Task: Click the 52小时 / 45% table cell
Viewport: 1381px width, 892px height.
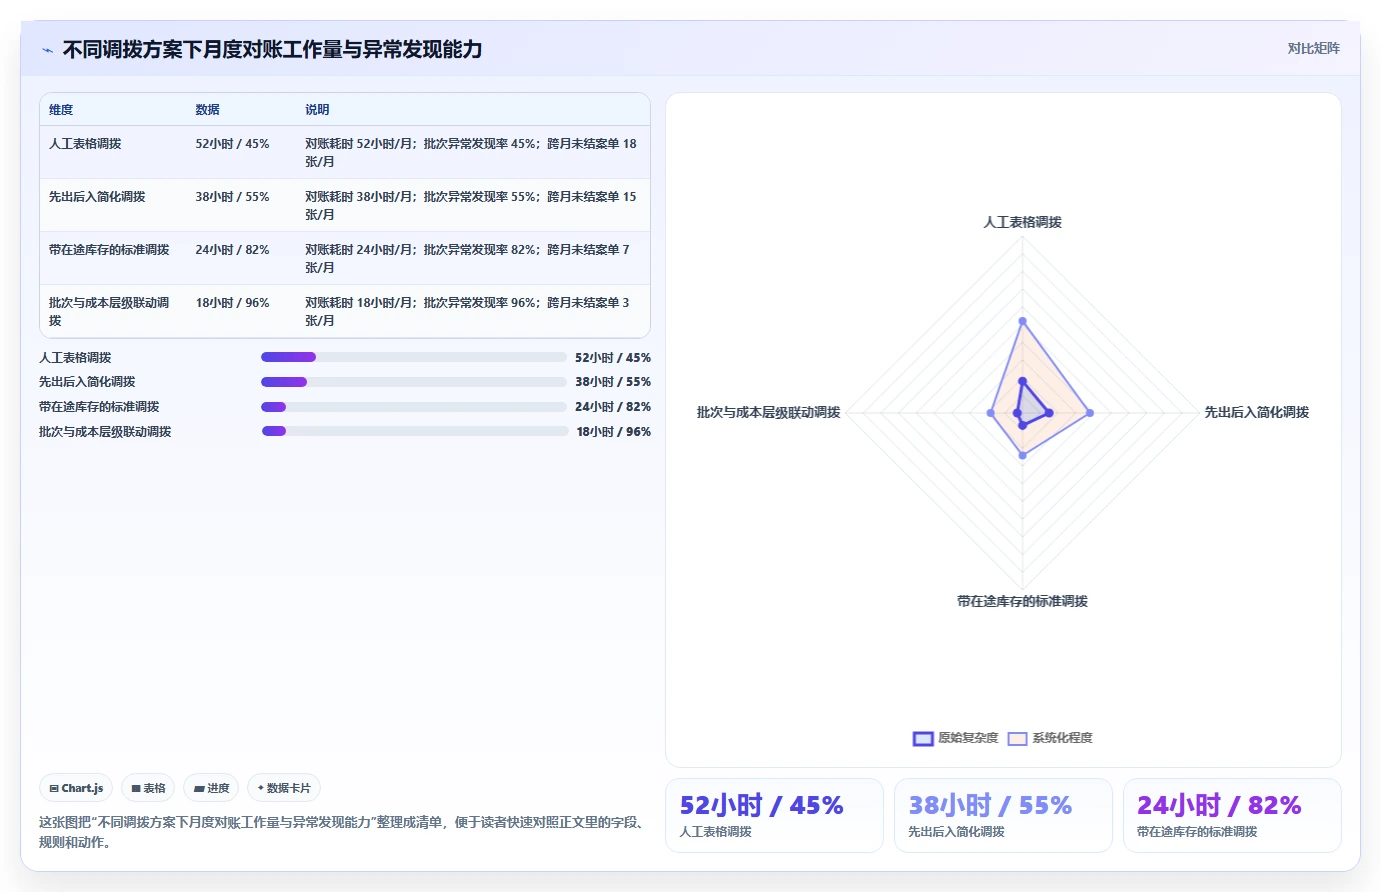Action: pos(232,144)
